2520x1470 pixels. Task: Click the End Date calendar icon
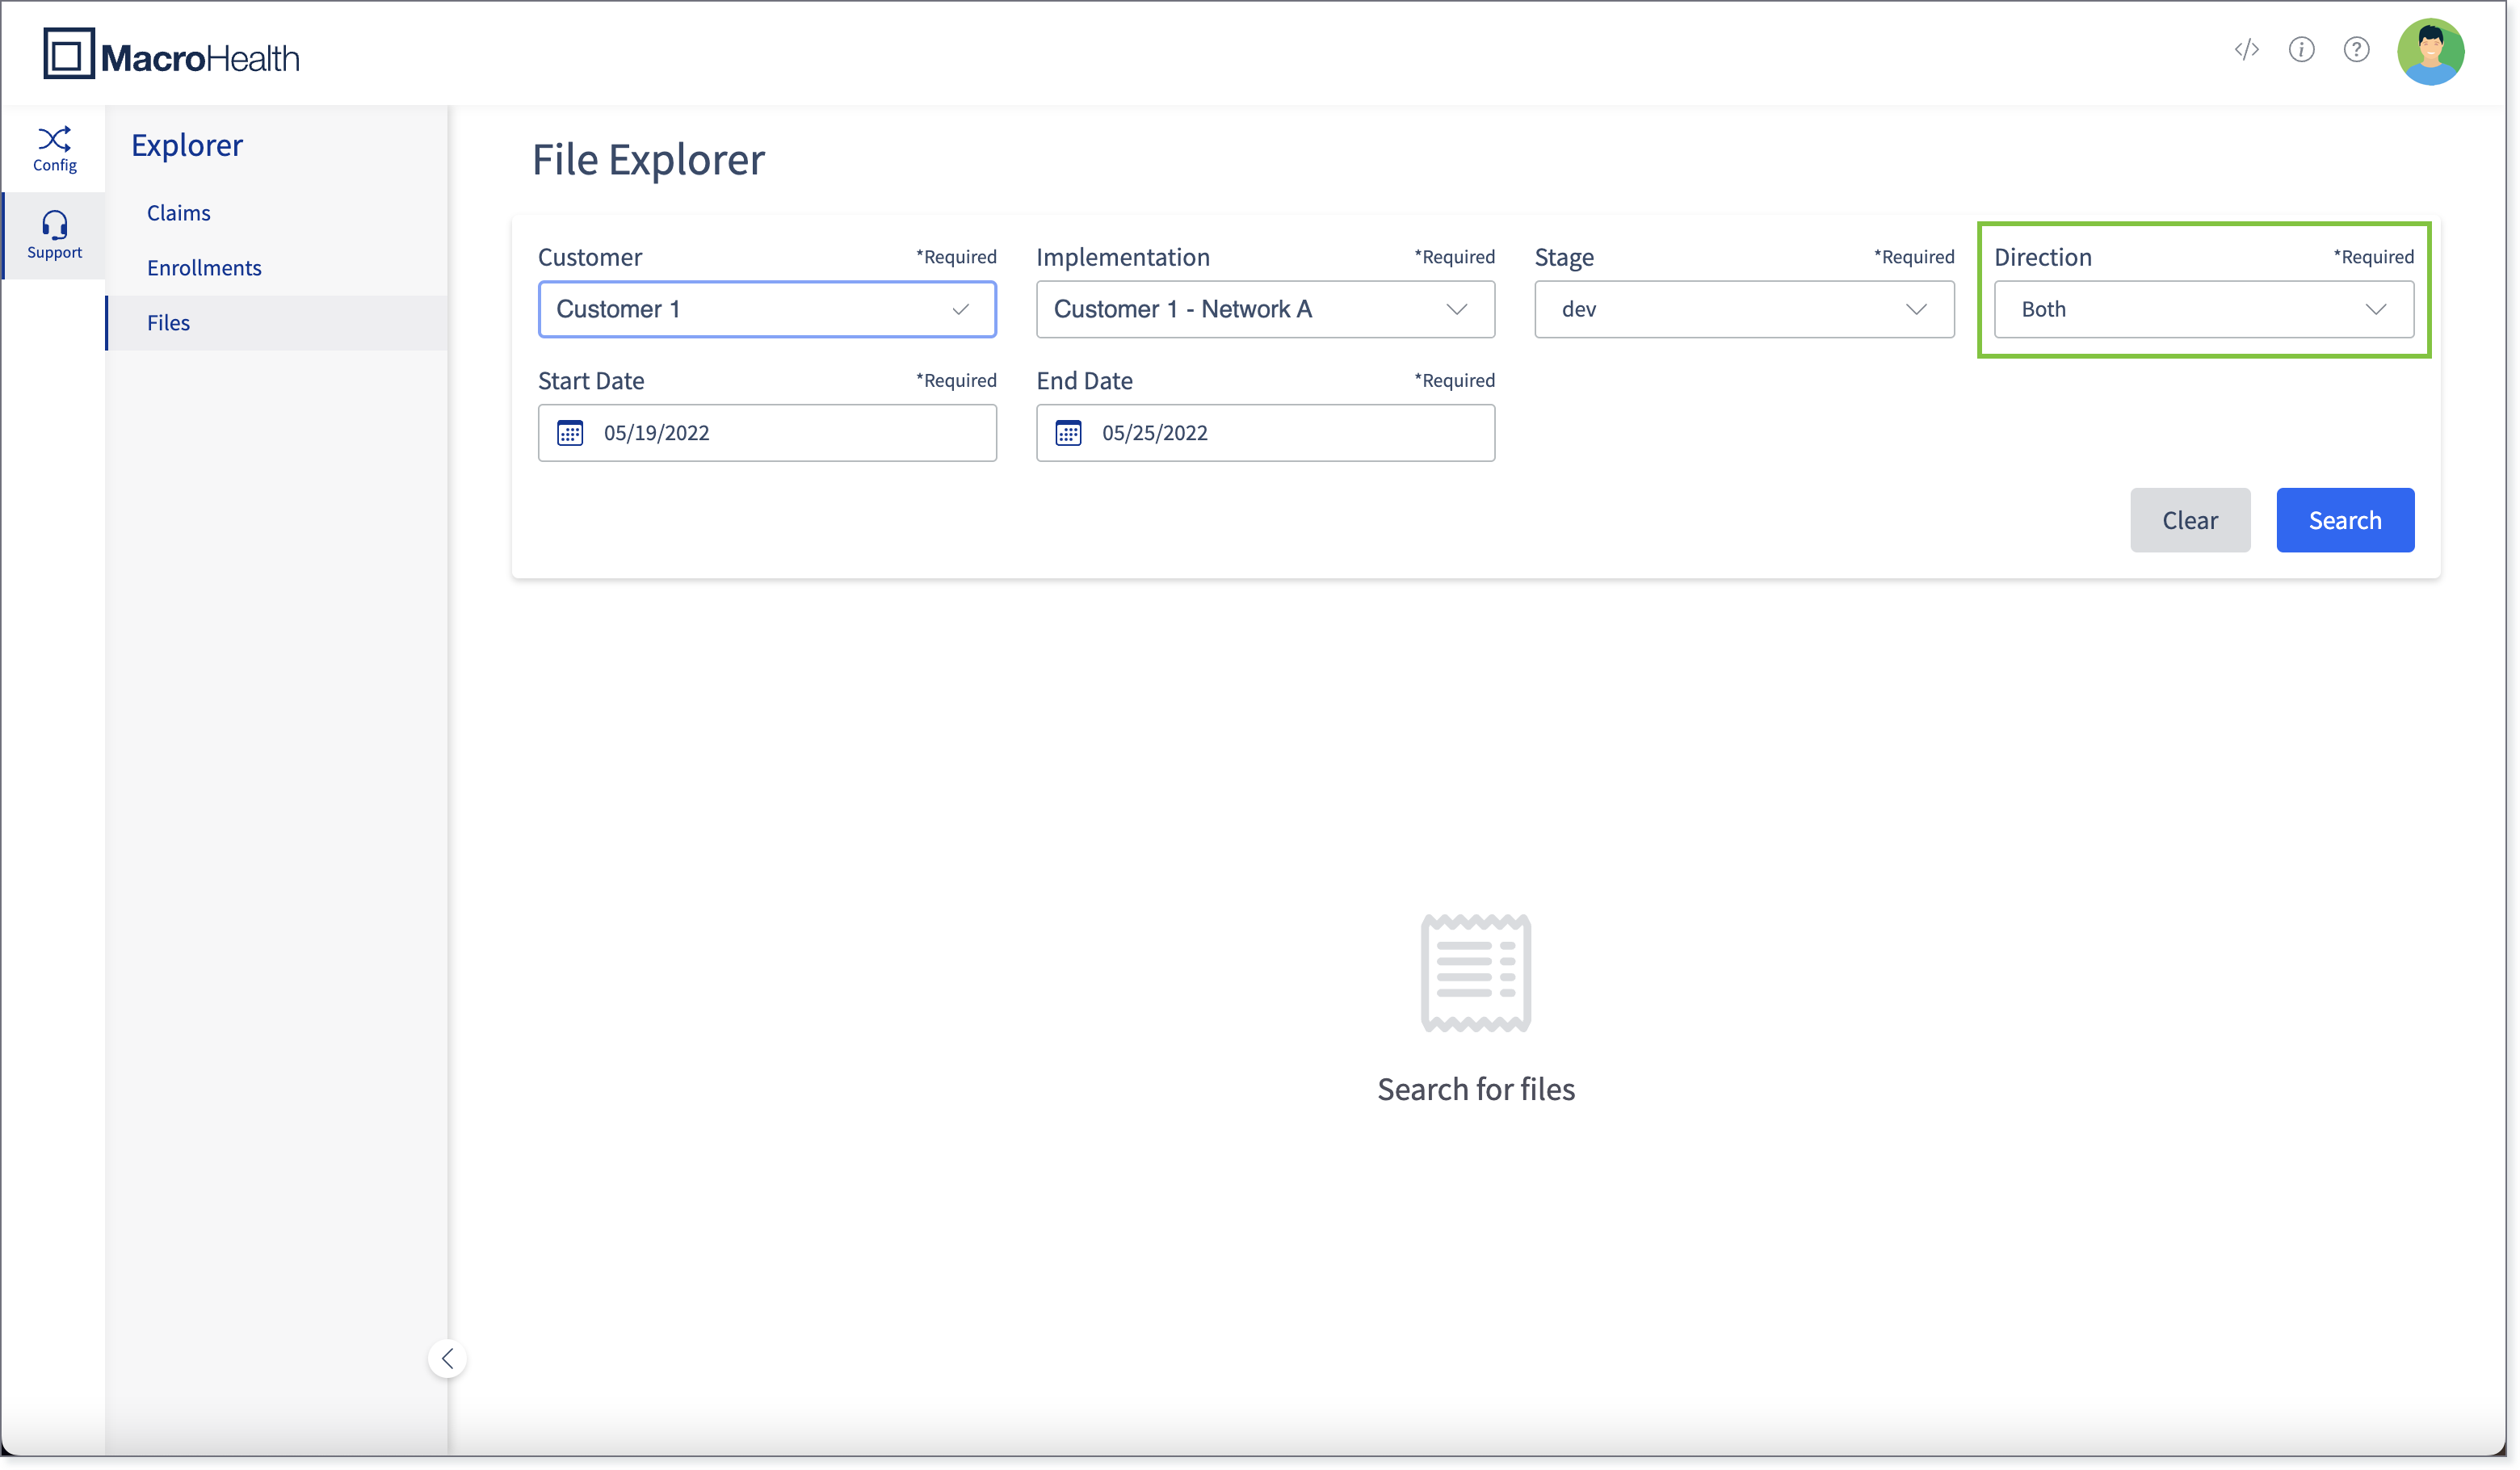(x=1068, y=433)
